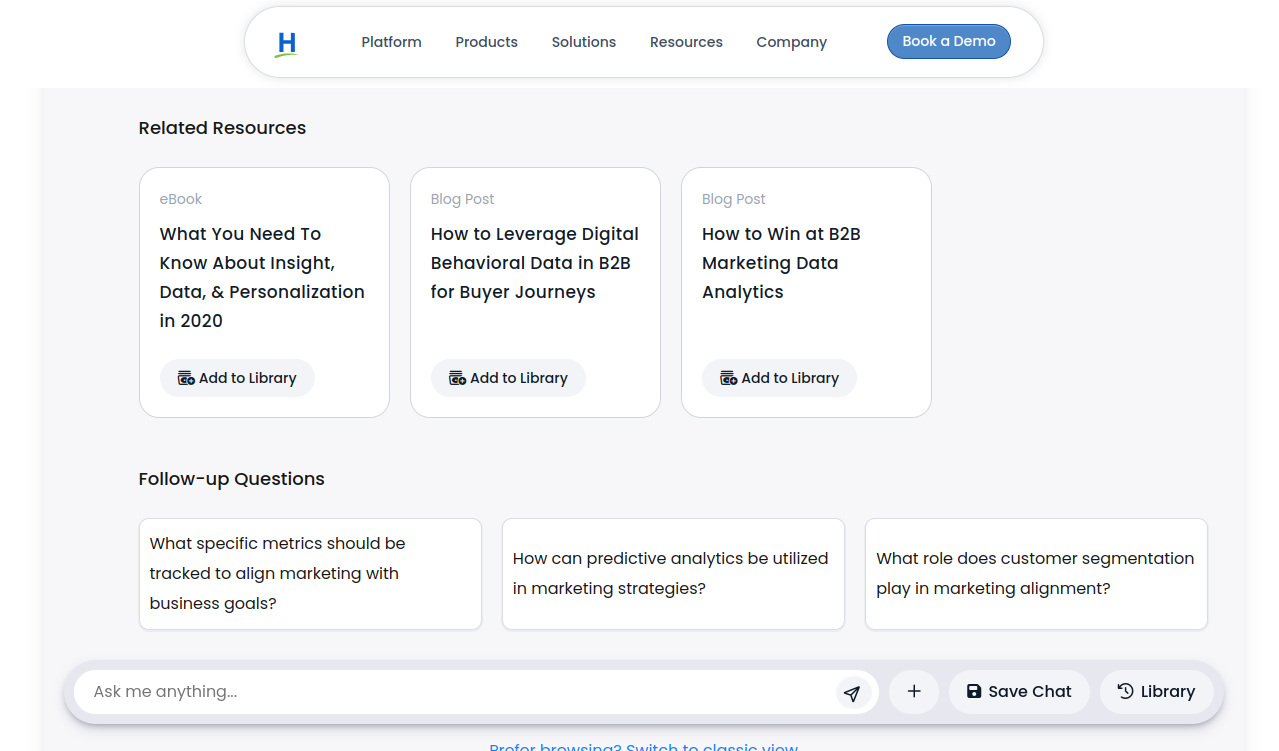Send message using paper plane icon
The height and width of the screenshot is (751, 1279).
coord(851,693)
